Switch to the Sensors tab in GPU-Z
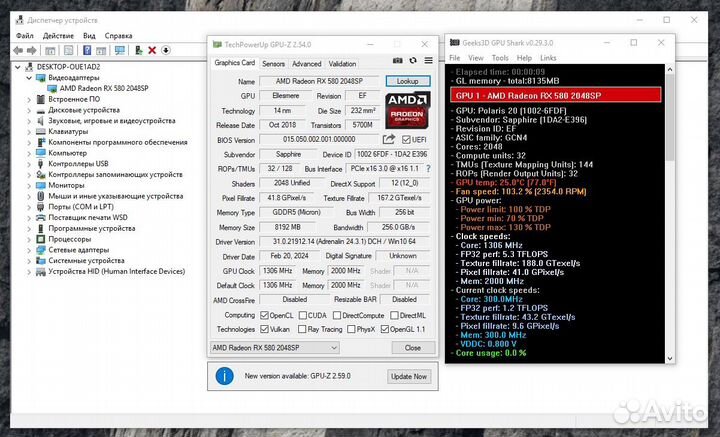This screenshot has width=720, height=437. tap(273, 64)
